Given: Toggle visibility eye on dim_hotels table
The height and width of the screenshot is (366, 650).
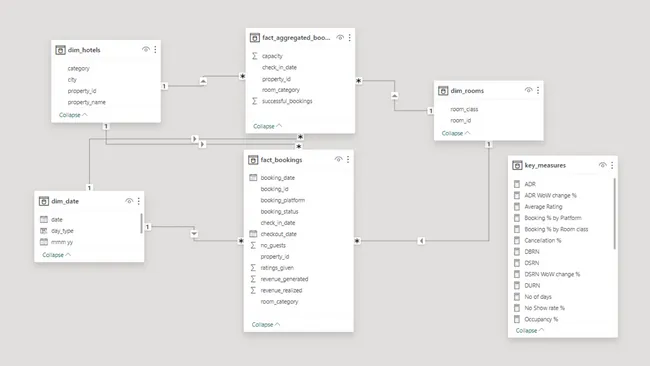Looking at the screenshot, I should [146, 49].
